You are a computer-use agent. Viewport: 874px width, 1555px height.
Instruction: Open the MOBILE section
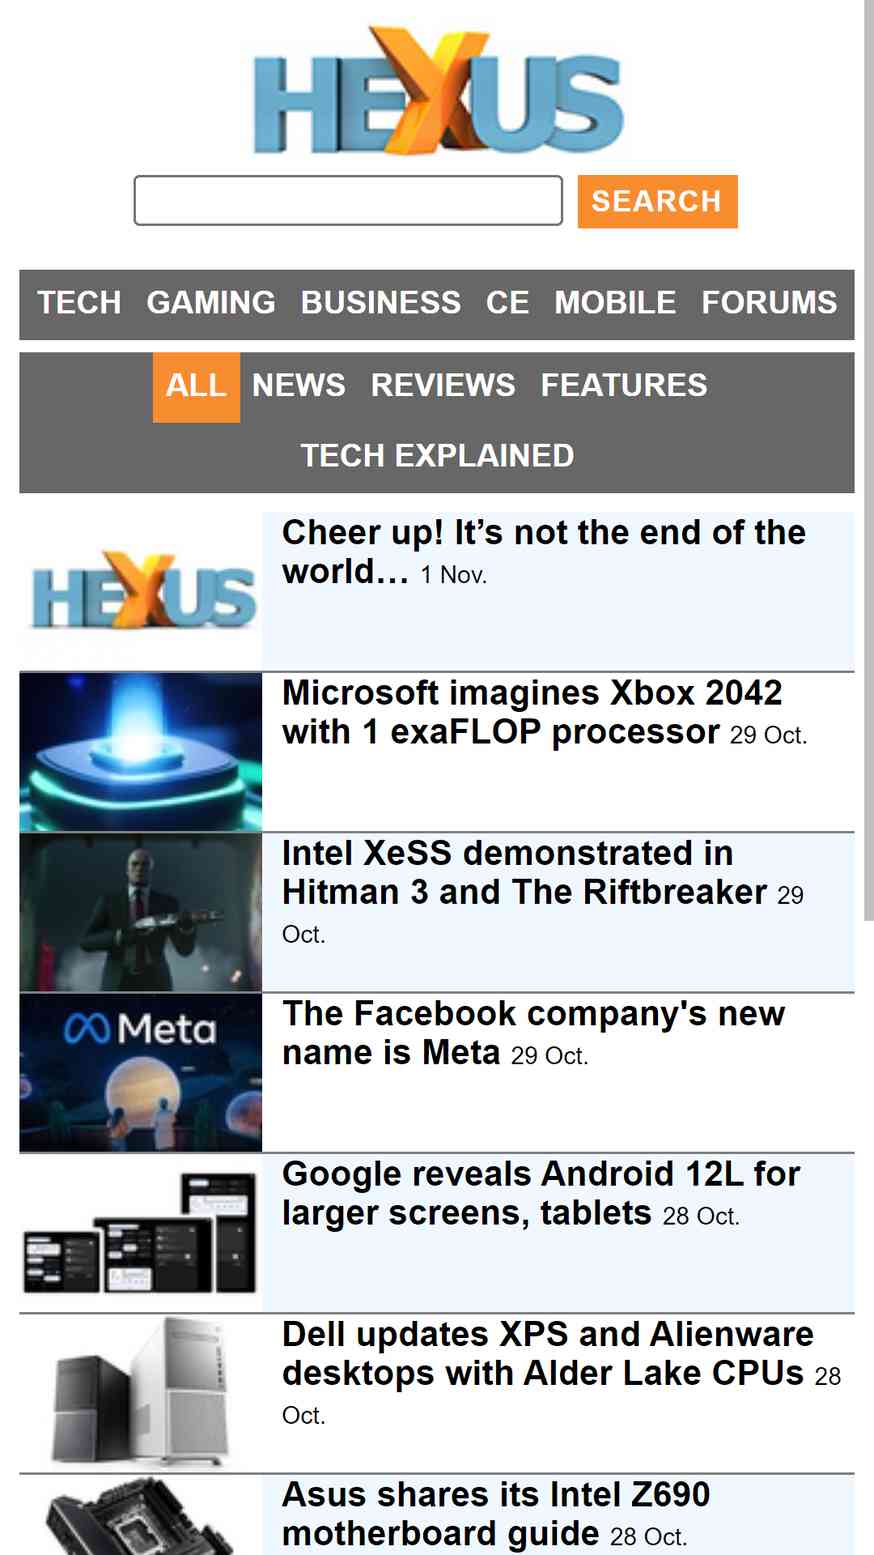pos(615,303)
